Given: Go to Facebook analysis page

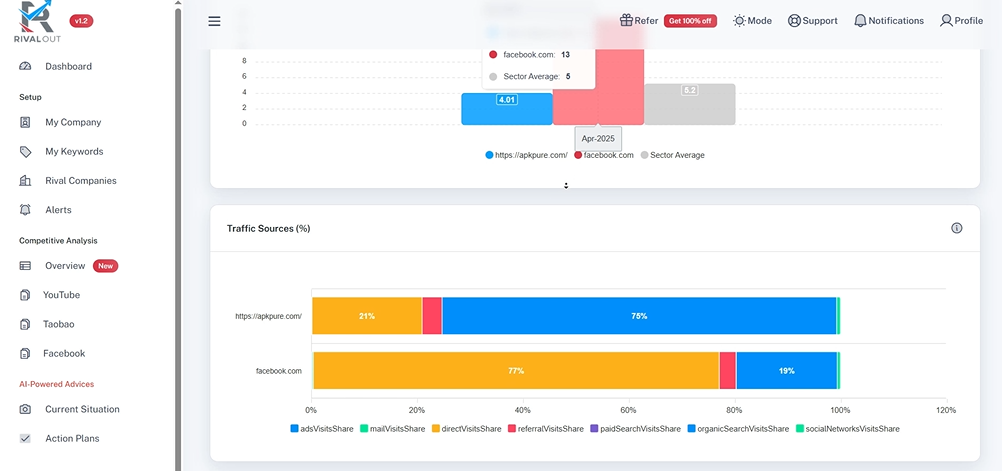Looking at the screenshot, I should (64, 353).
